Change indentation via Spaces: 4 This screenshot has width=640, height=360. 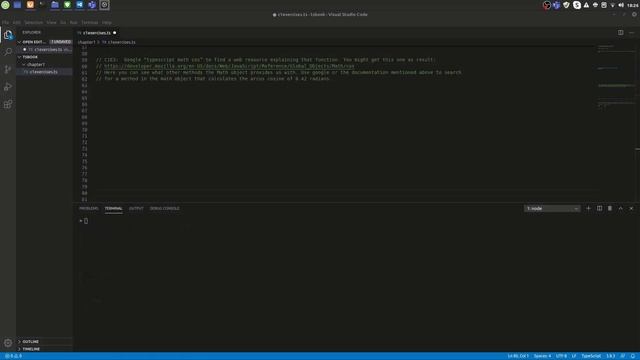pyautogui.click(x=542, y=356)
